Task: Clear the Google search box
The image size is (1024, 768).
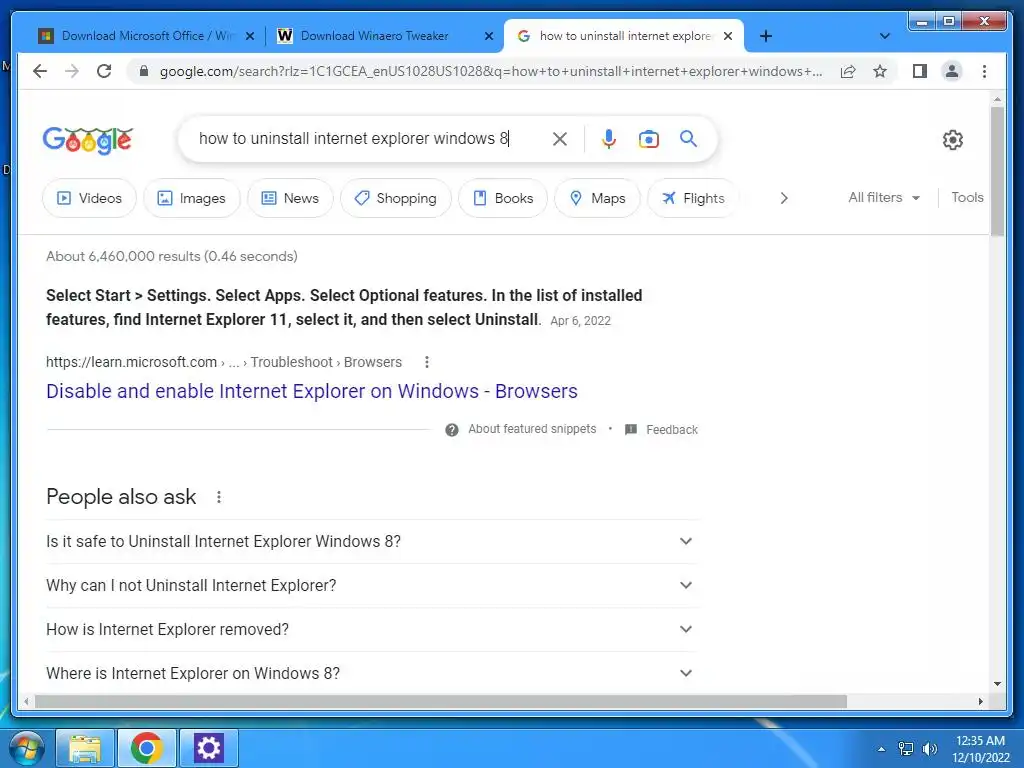Action: coord(560,138)
